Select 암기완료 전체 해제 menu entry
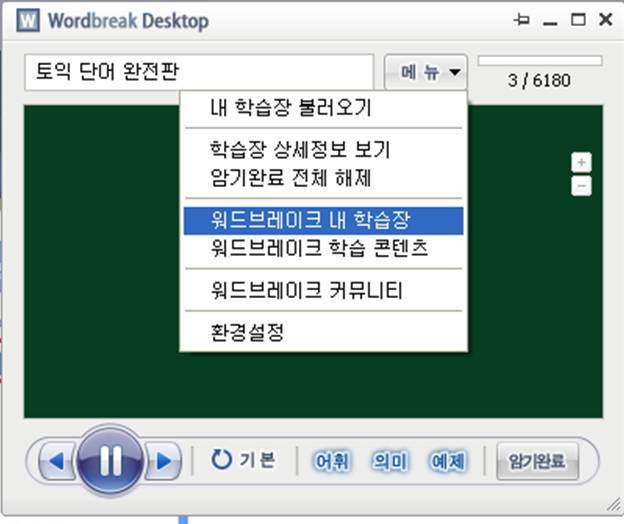Viewport: 624px width, 524px height. (x=324, y=178)
